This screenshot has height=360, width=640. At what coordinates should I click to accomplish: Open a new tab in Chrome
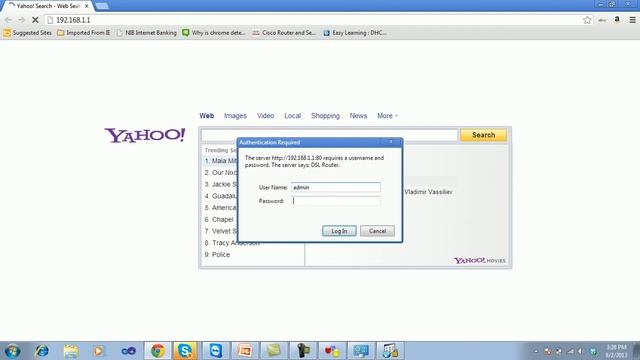(102, 6)
